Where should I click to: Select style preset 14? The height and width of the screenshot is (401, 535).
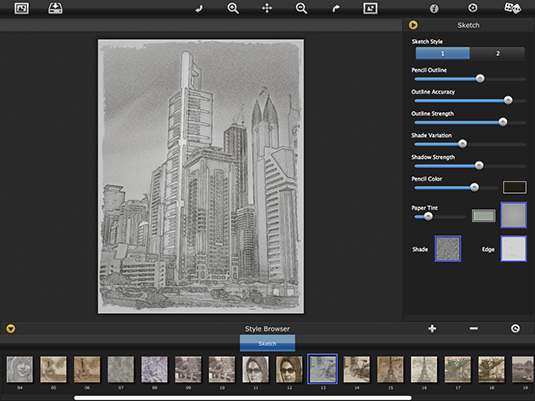pyautogui.click(x=357, y=369)
